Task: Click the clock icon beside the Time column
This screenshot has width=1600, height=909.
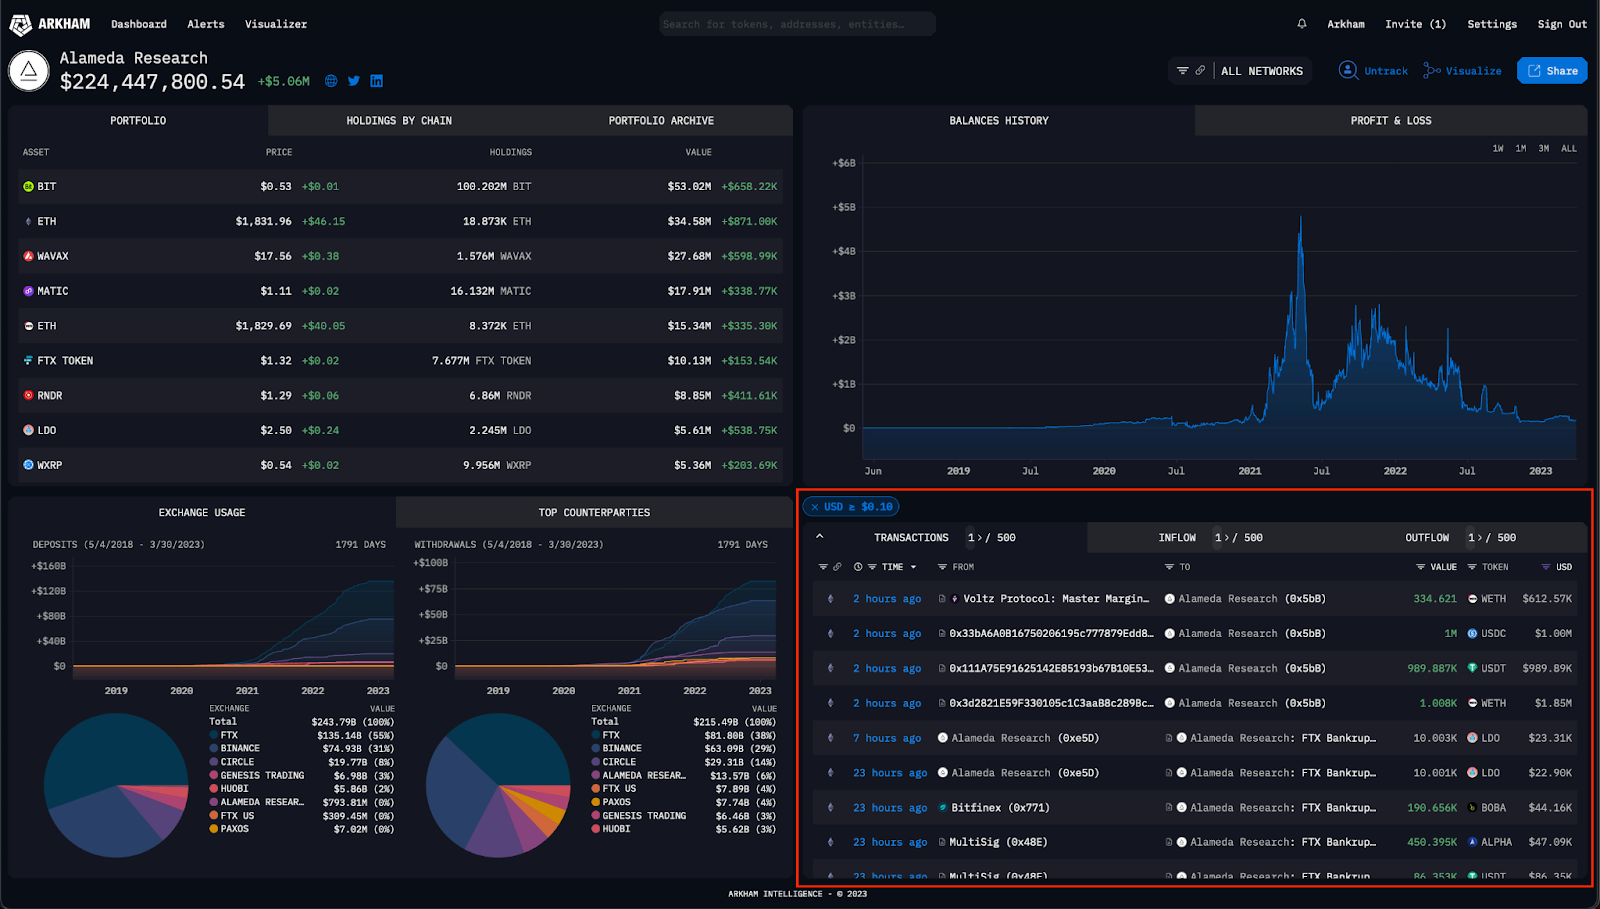Action: pos(858,567)
